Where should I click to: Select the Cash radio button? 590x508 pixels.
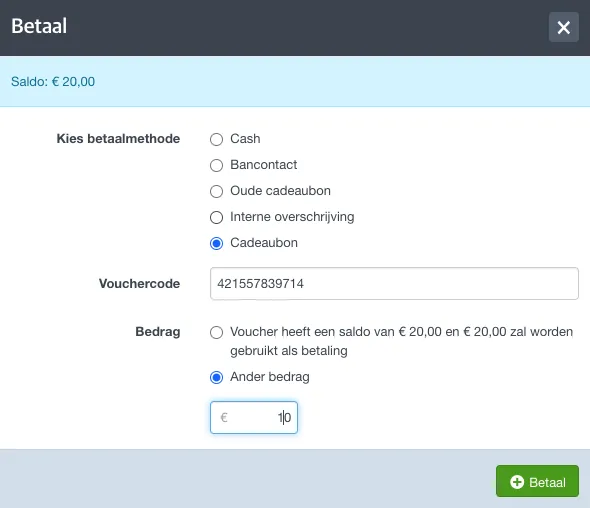(x=216, y=139)
